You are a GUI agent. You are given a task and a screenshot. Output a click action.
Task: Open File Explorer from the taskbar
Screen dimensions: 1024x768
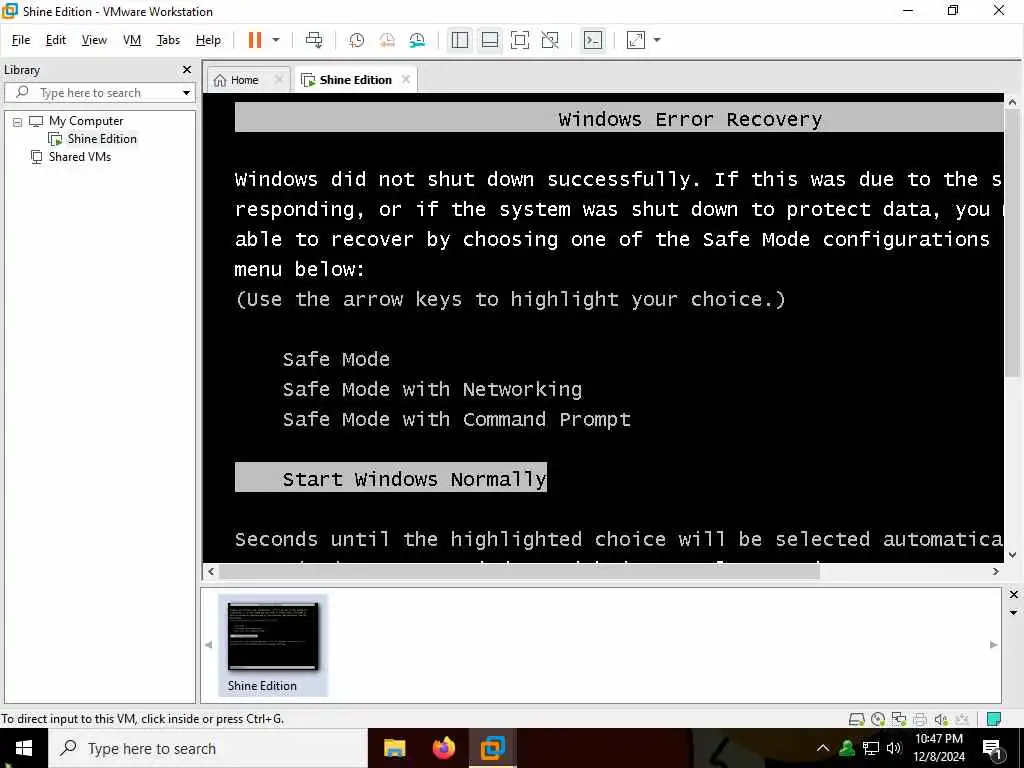(x=394, y=748)
